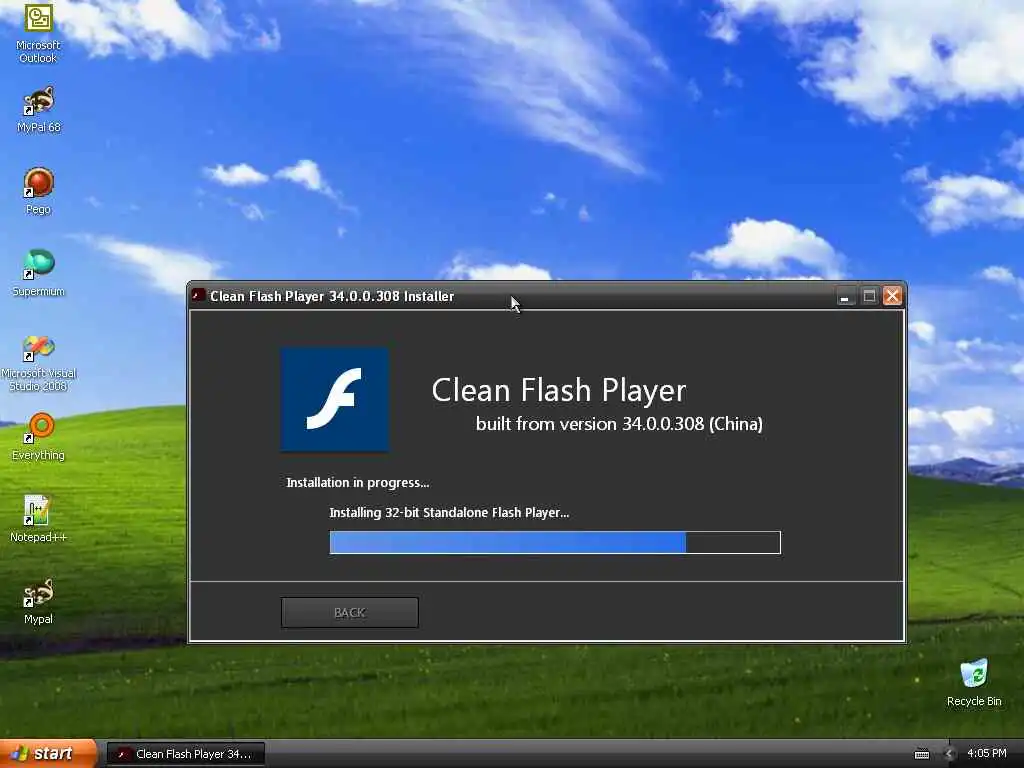Viewport: 1024px width, 768px height.
Task: Minimize the Clean Flash Player installer
Action: click(x=845, y=296)
